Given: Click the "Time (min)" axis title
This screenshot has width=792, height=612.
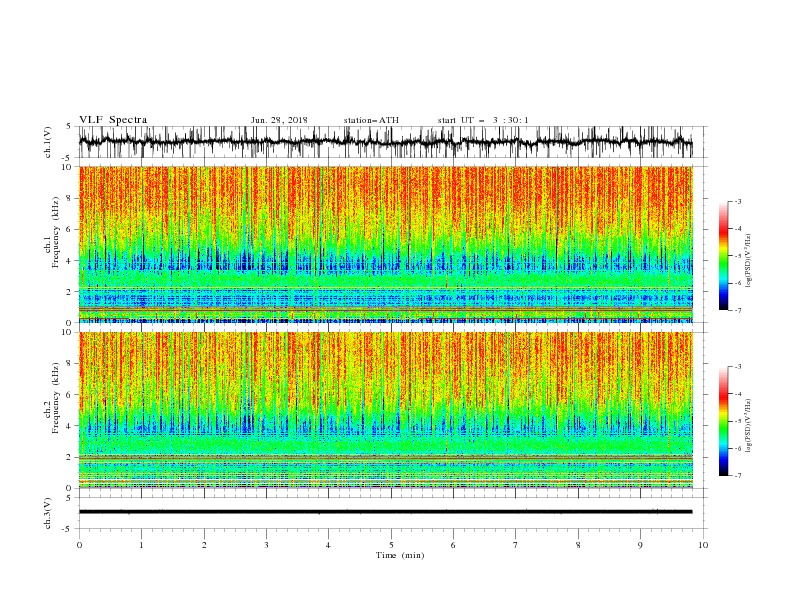Looking at the screenshot, I should pyautogui.click(x=400, y=555).
